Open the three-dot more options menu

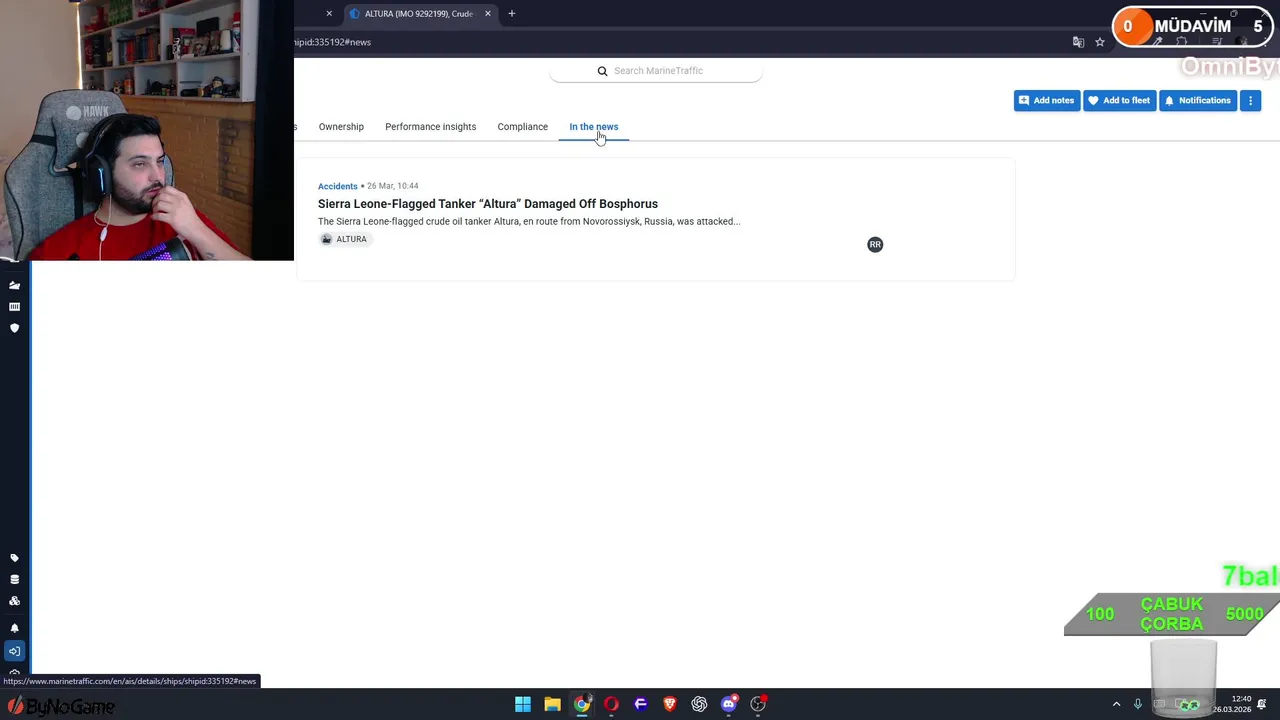pyautogui.click(x=1250, y=100)
